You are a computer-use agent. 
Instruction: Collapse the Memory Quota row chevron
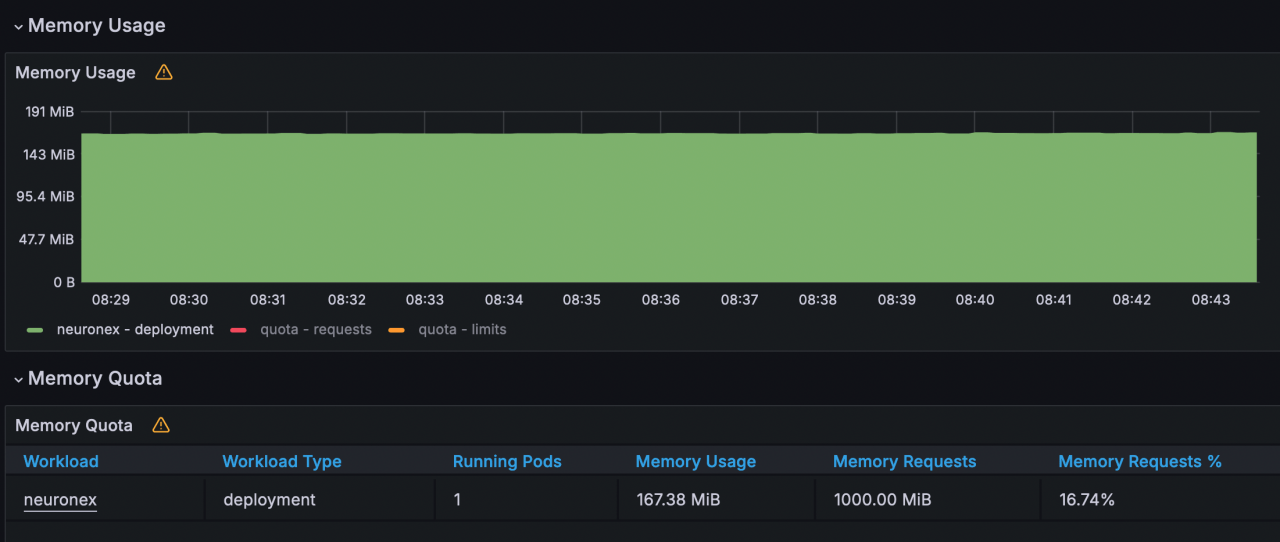18,380
